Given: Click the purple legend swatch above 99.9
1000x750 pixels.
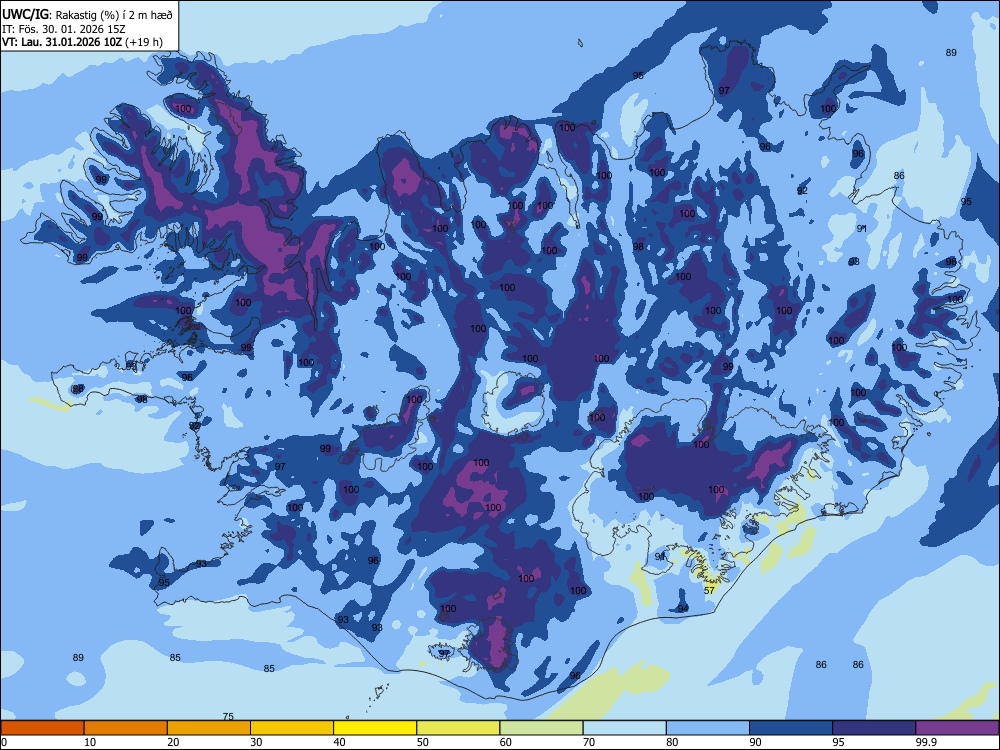Looking at the screenshot, I should pyautogui.click(x=957, y=728).
